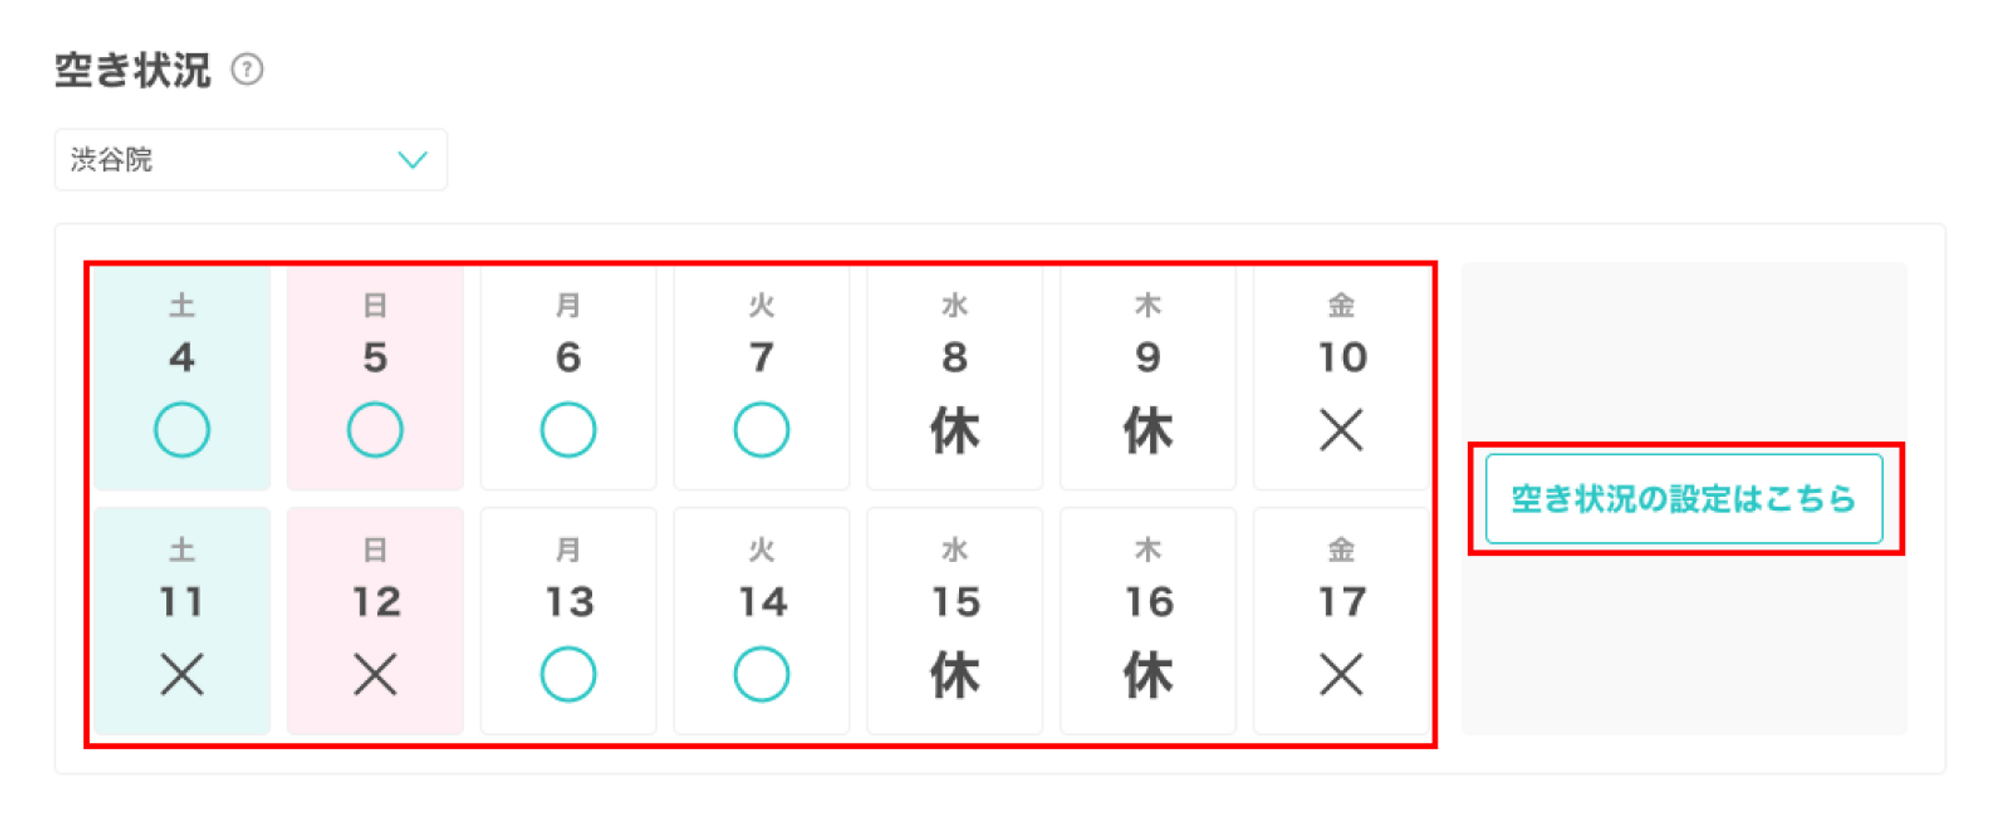Select Tuesday 7 open slot circle
The image size is (2000, 822).
[x=761, y=430]
